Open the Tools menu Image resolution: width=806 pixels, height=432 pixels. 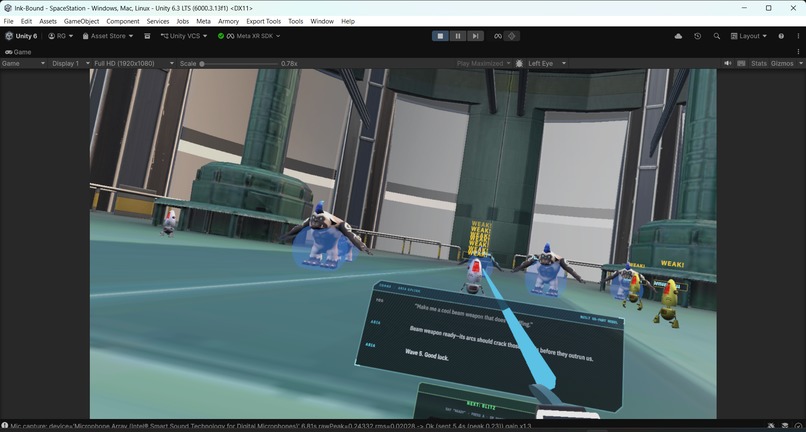coord(296,21)
